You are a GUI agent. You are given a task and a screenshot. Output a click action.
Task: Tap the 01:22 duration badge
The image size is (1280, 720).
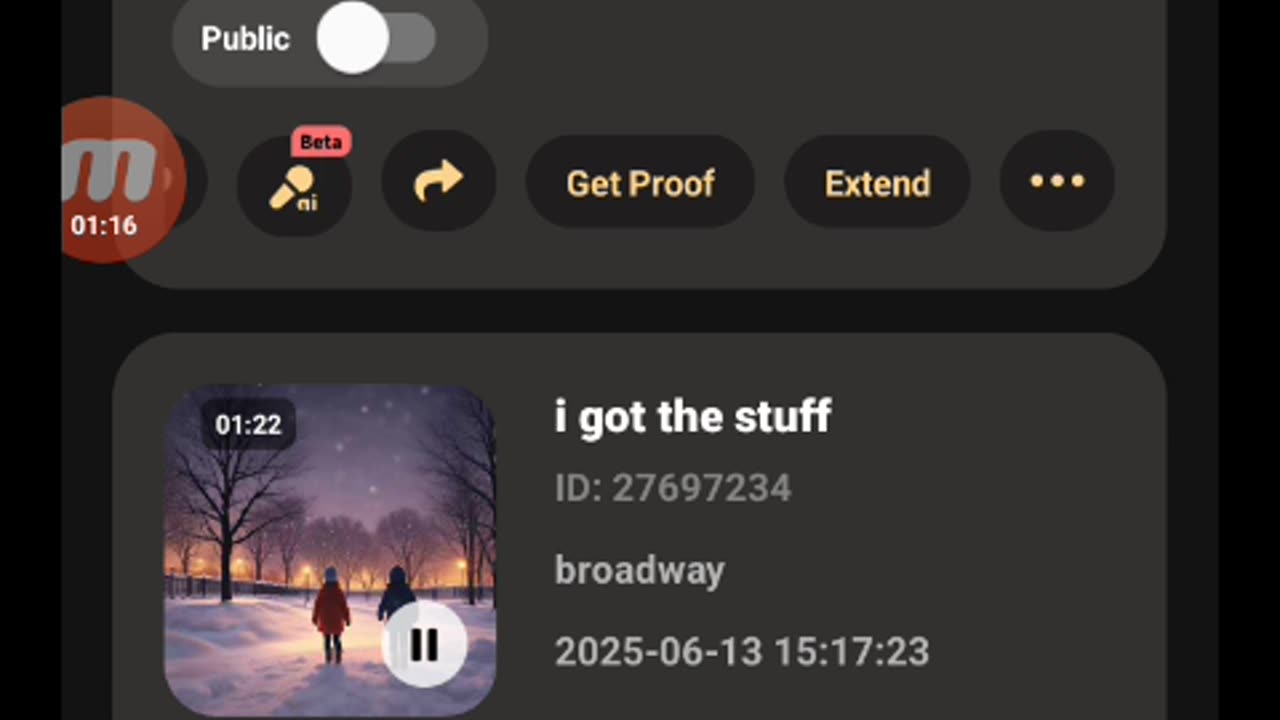click(248, 424)
